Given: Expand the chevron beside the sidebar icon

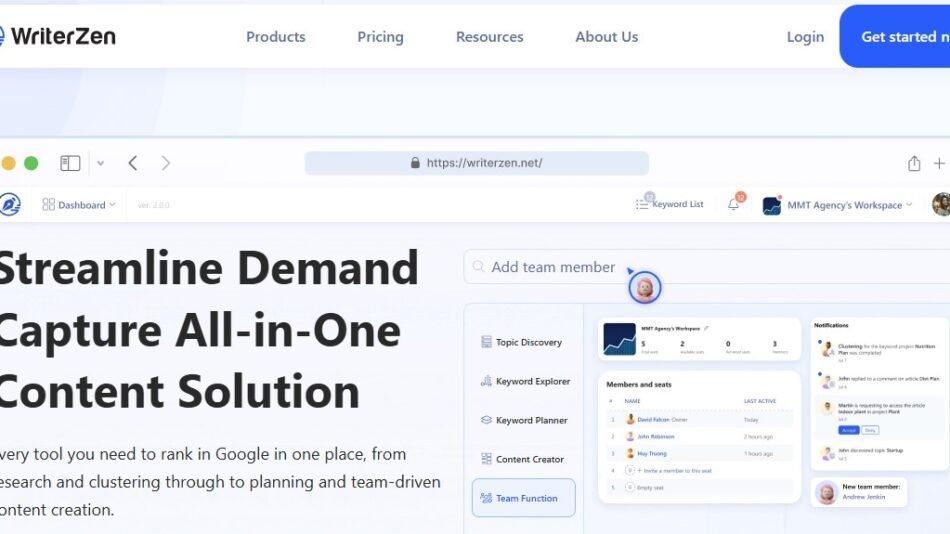Looking at the screenshot, I should coord(100,163).
